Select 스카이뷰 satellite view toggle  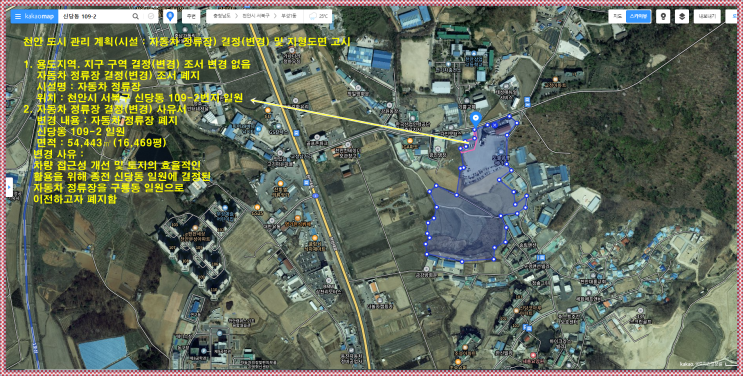click(x=638, y=16)
